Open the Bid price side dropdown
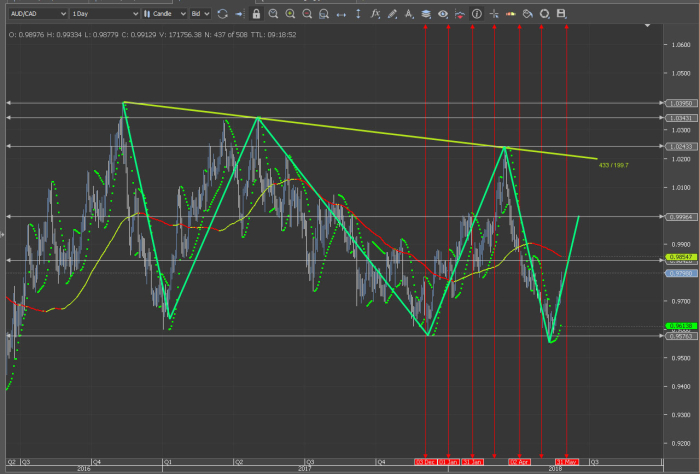The height and width of the screenshot is (474, 700). (200, 14)
